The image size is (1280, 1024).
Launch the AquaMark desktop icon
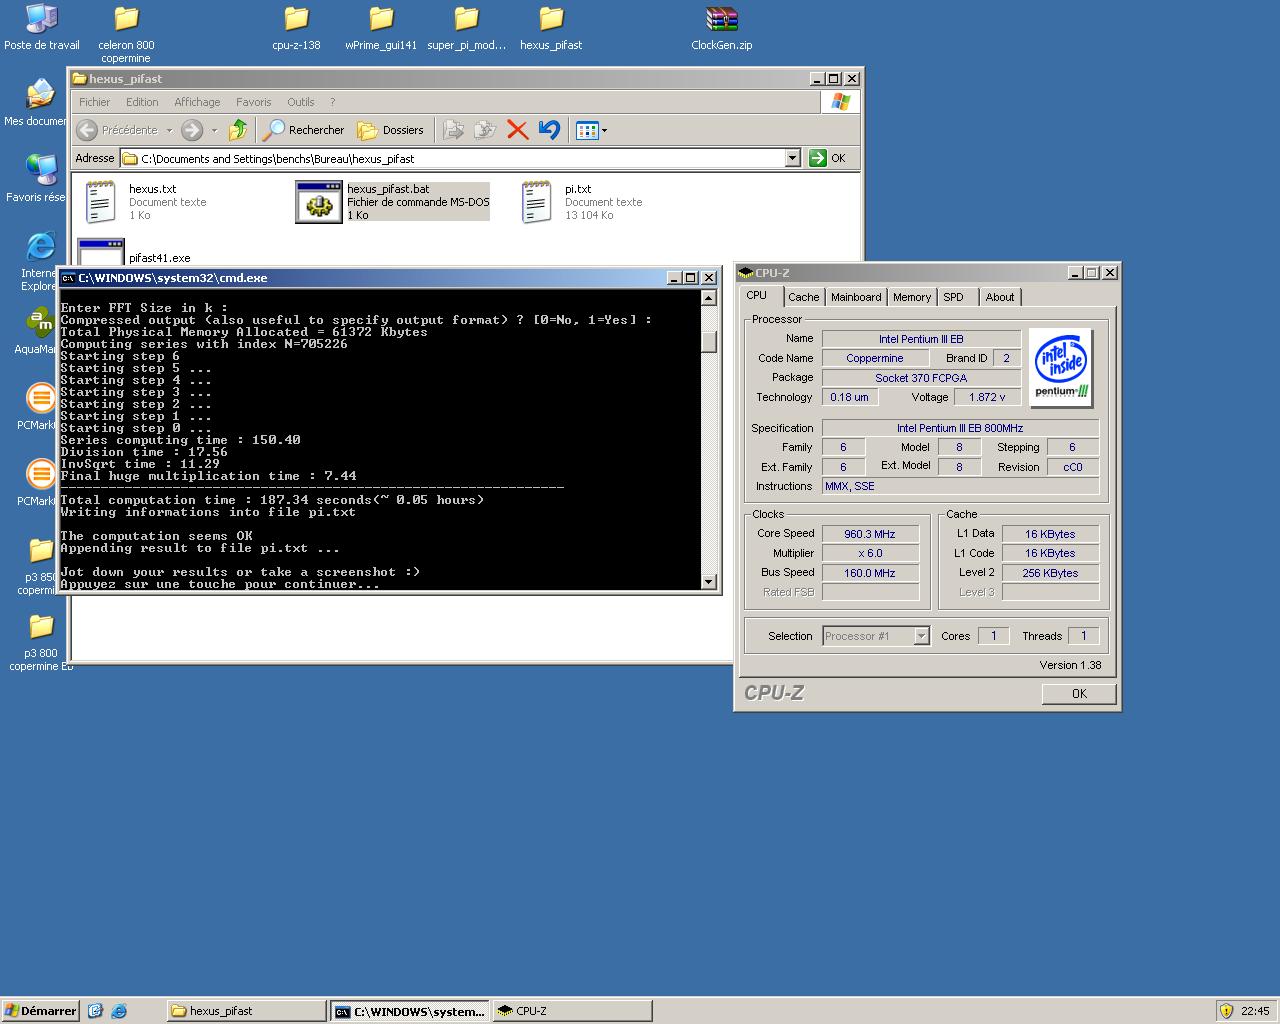[41, 324]
